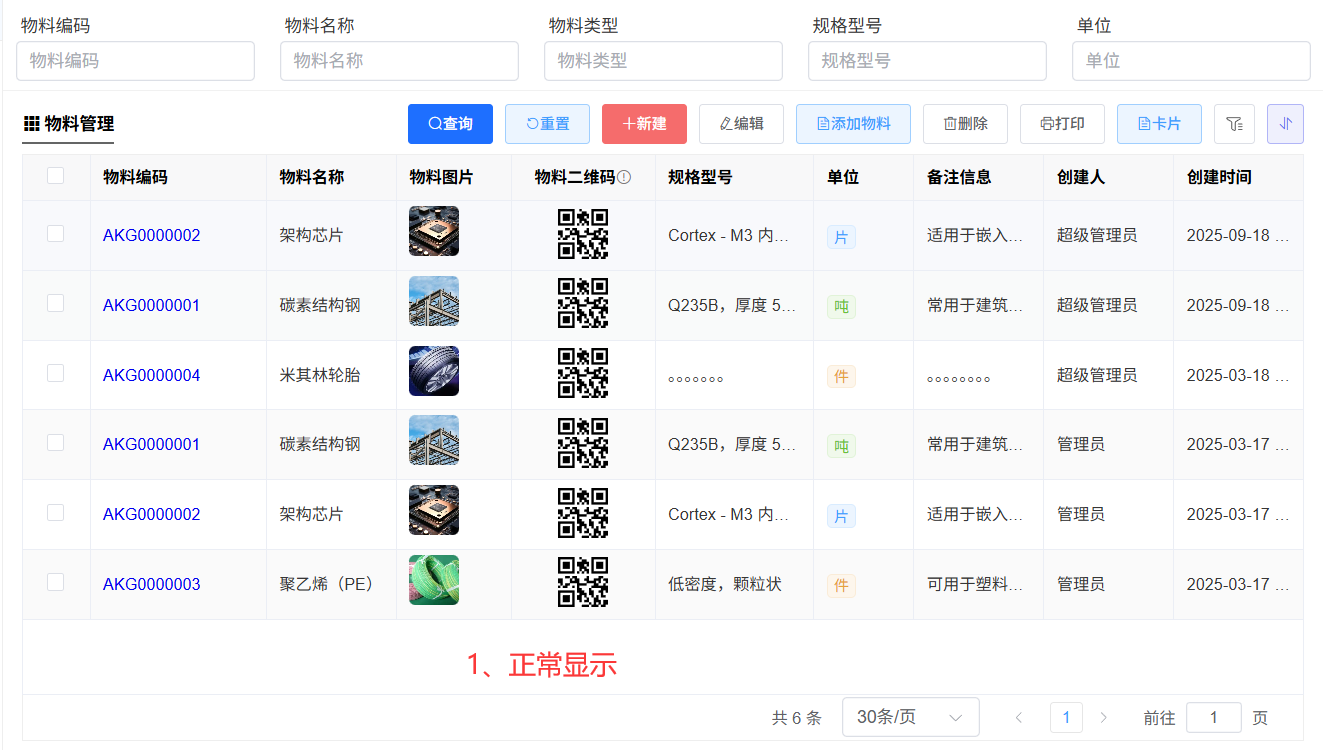The image size is (1323, 750).
Task: Click the 编辑 edit button
Action: 741,124
